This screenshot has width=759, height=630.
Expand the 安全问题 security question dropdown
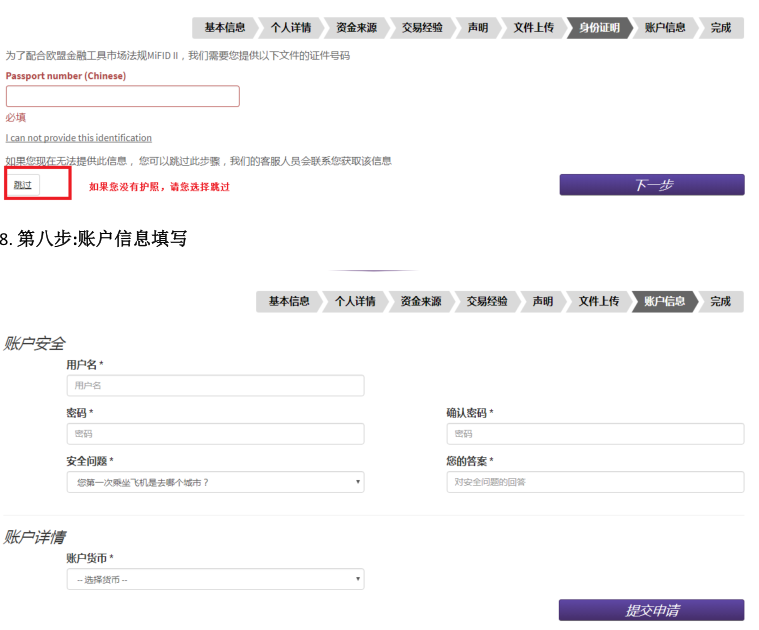coord(215,482)
